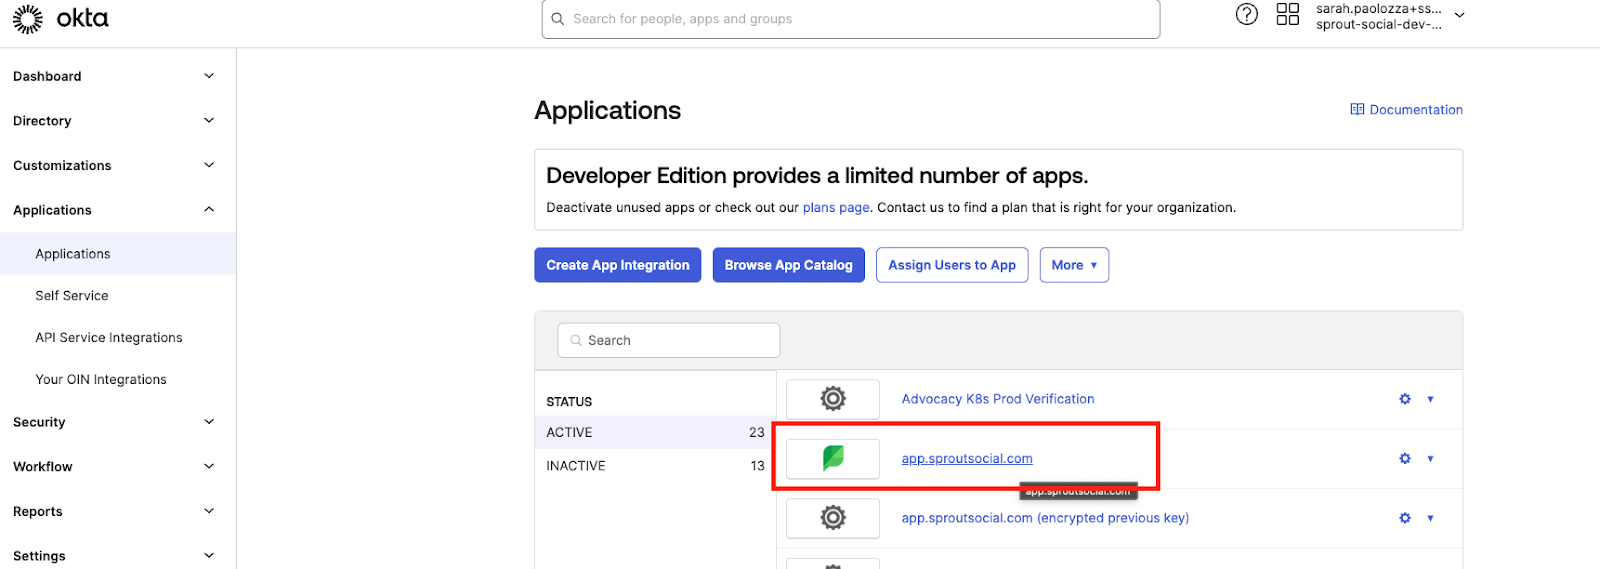Filter by ACTIVE status
Image resolution: width=1600 pixels, height=569 pixels.
[655, 432]
